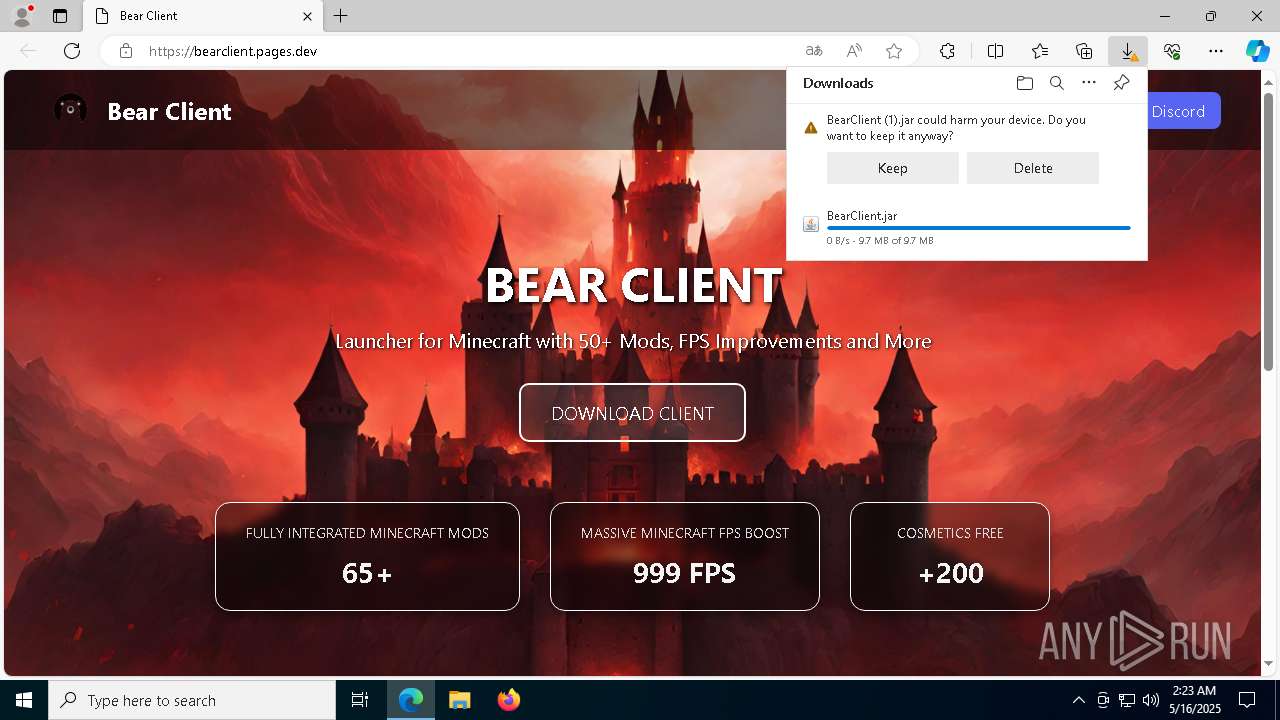Open a new browser tab

pos(341,16)
